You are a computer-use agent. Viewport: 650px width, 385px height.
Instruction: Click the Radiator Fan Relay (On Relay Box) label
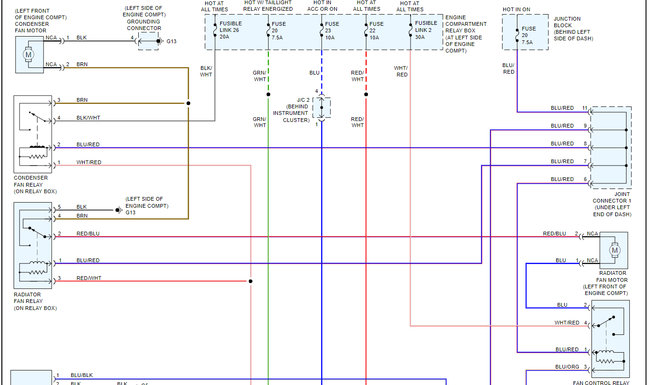(35, 301)
